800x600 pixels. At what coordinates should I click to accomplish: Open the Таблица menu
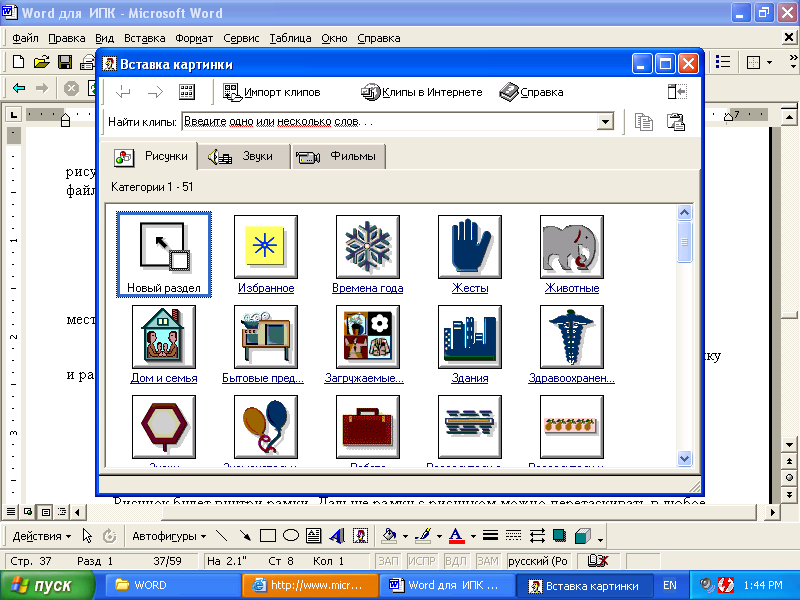[x=290, y=38]
